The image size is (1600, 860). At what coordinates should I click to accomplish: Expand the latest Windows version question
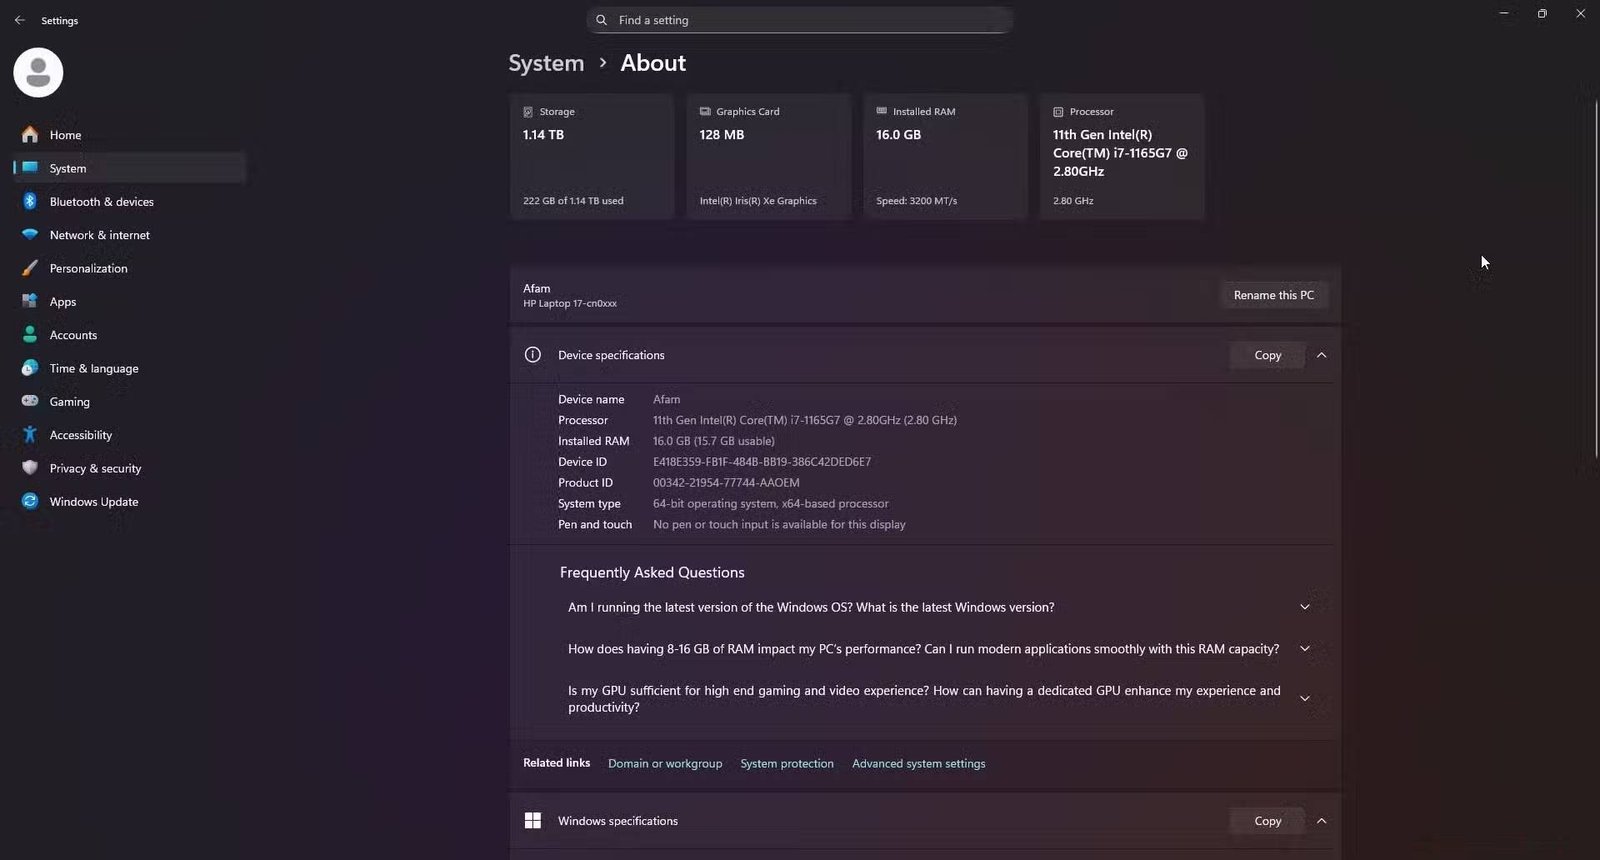(1304, 607)
